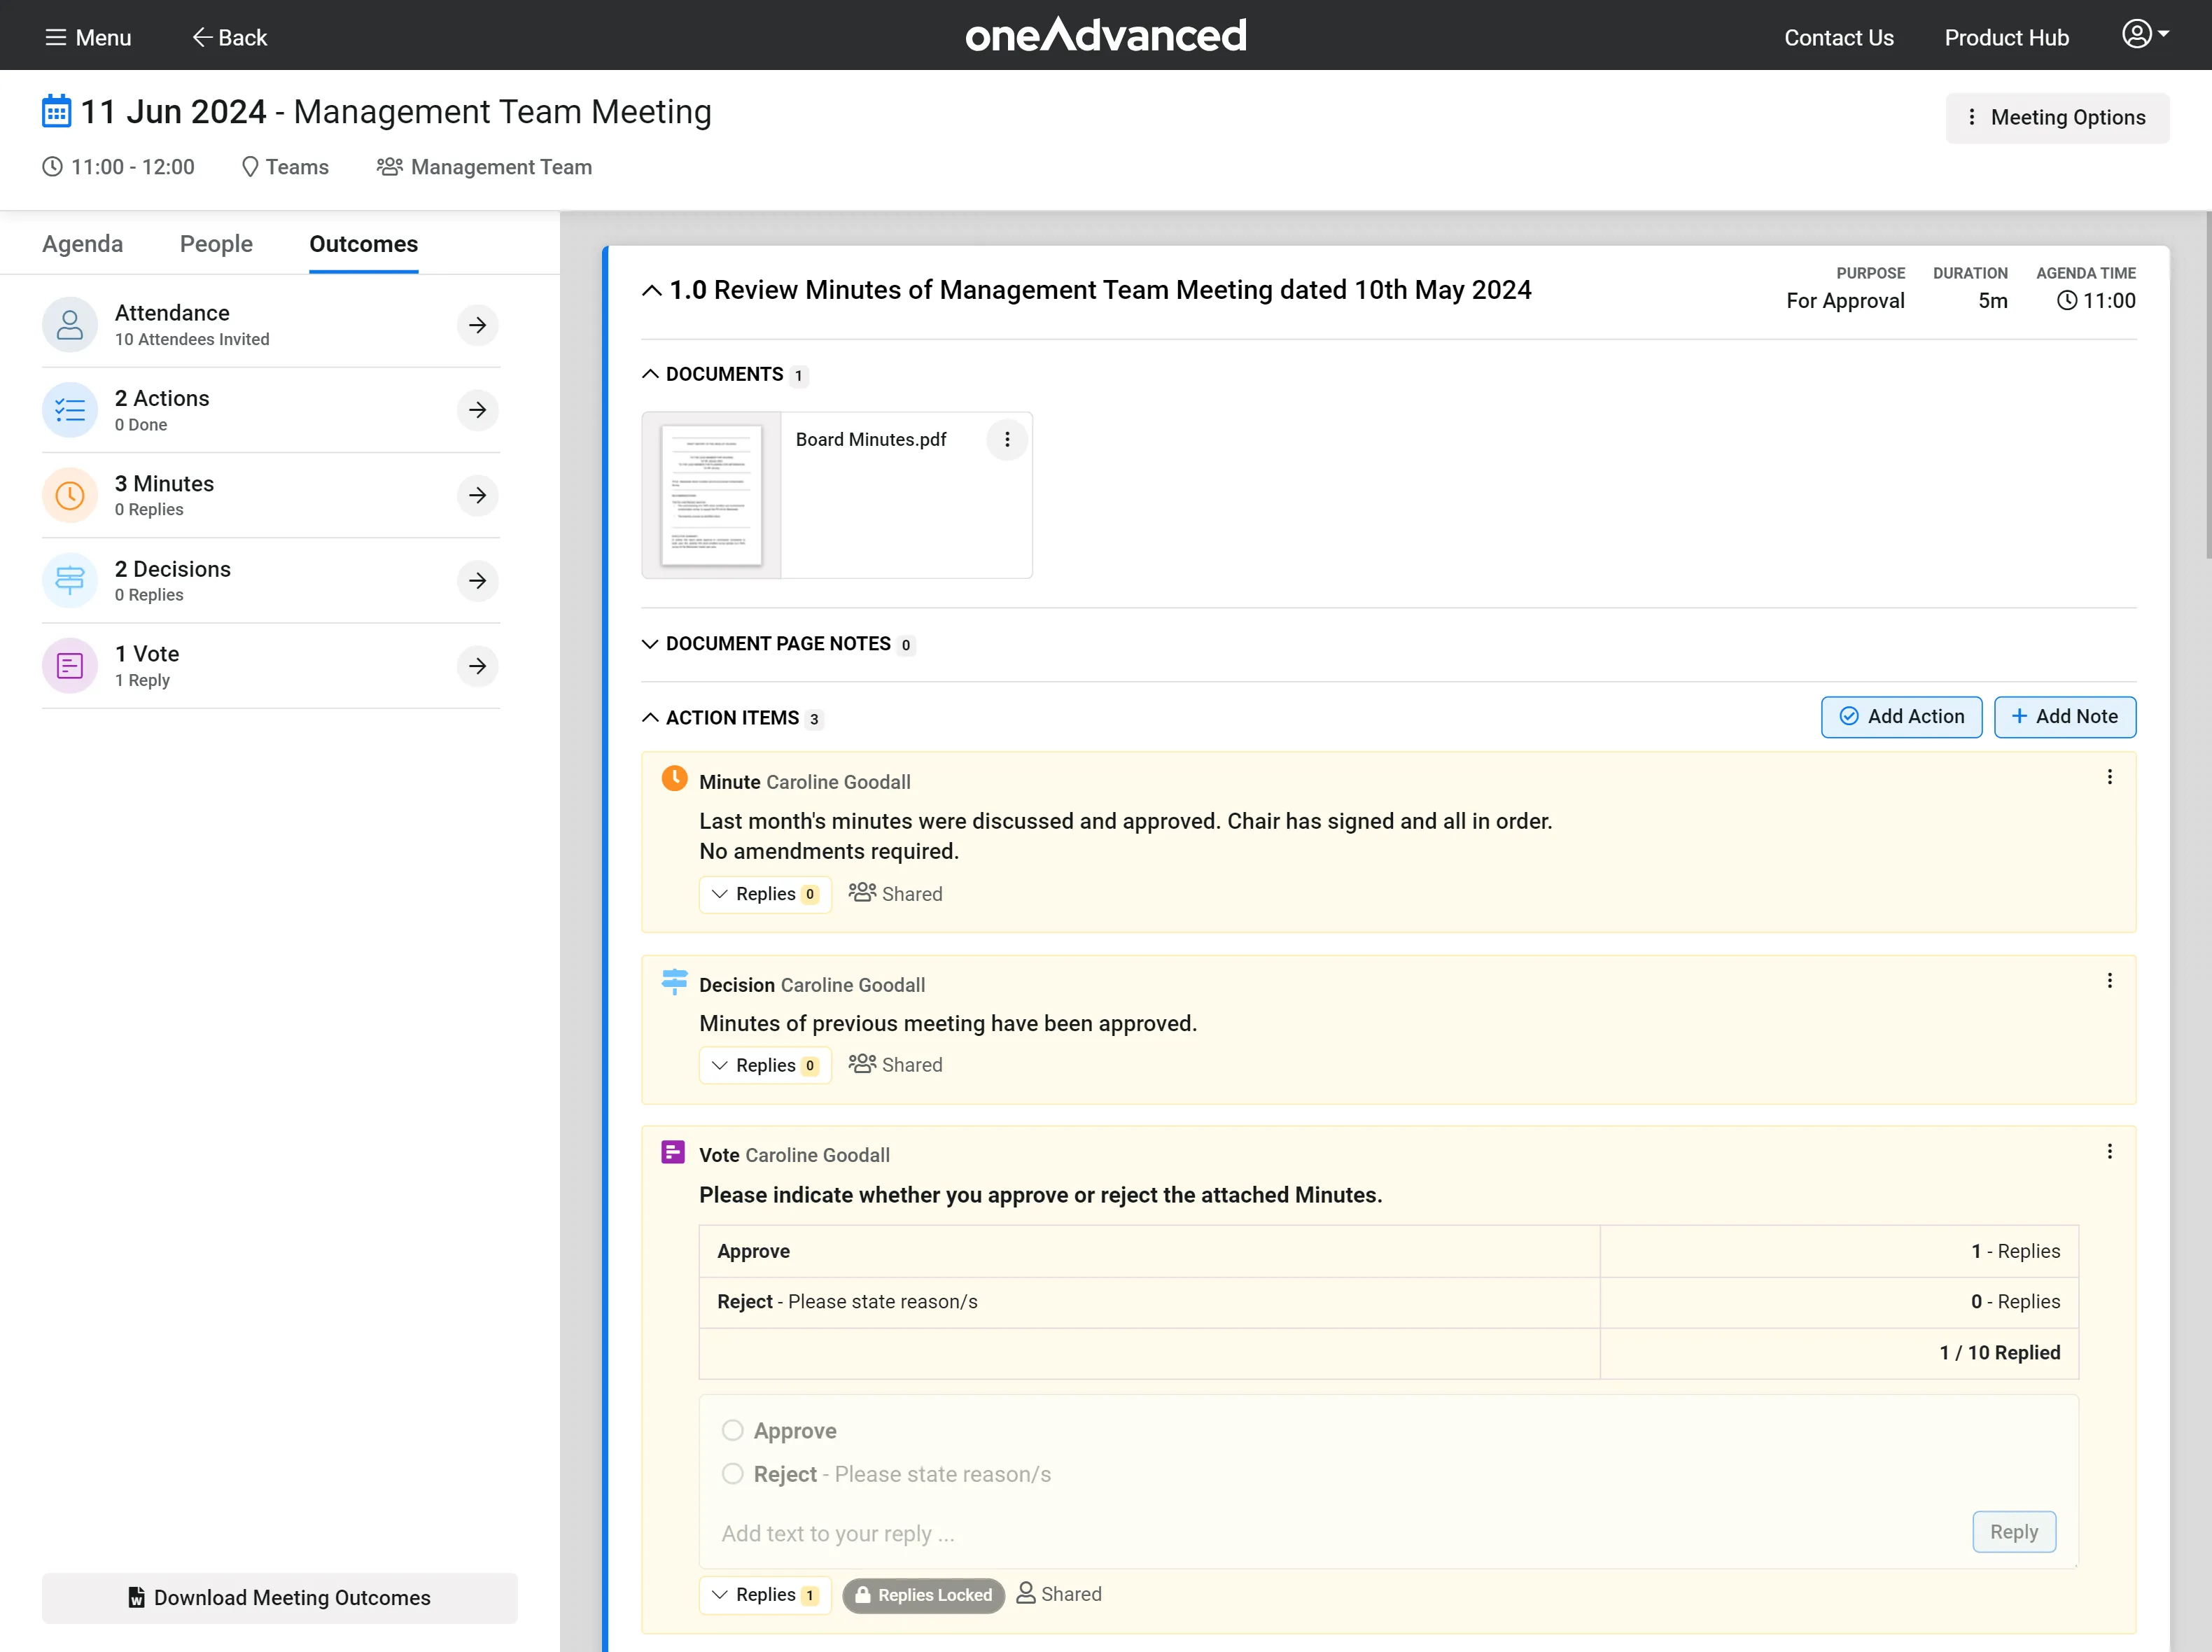Open the Decision item kebab menu
The height and width of the screenshot is (1652, 2212).
coord(2109,981)
